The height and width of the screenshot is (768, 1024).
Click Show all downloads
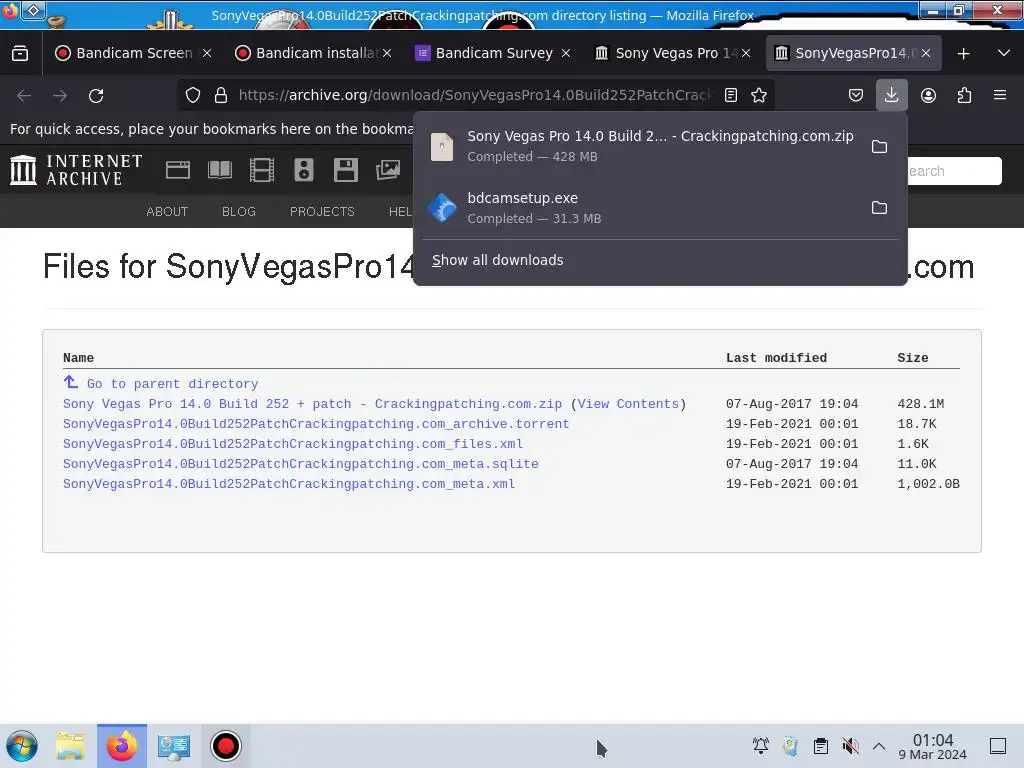click(x=497, y=260)
